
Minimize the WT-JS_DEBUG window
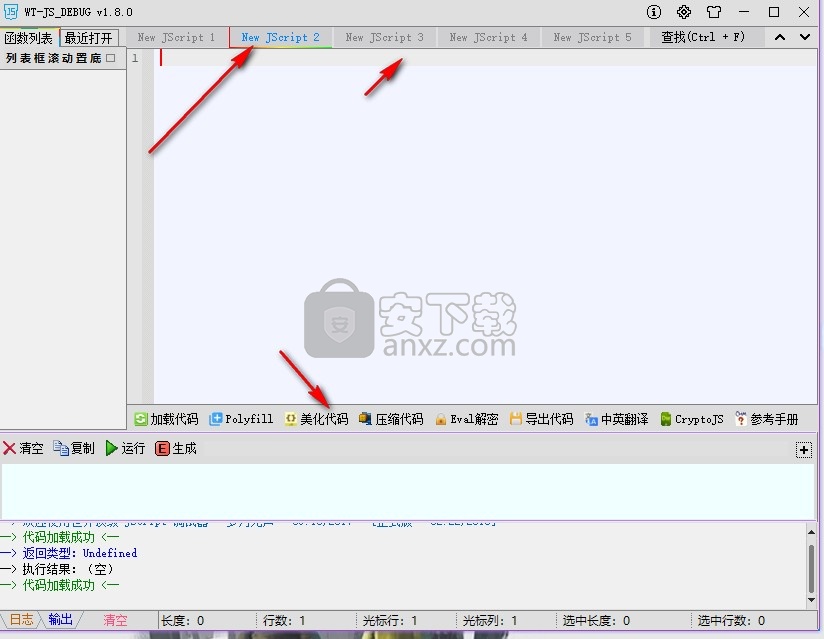pyautogui.click(x=744, y=12)
